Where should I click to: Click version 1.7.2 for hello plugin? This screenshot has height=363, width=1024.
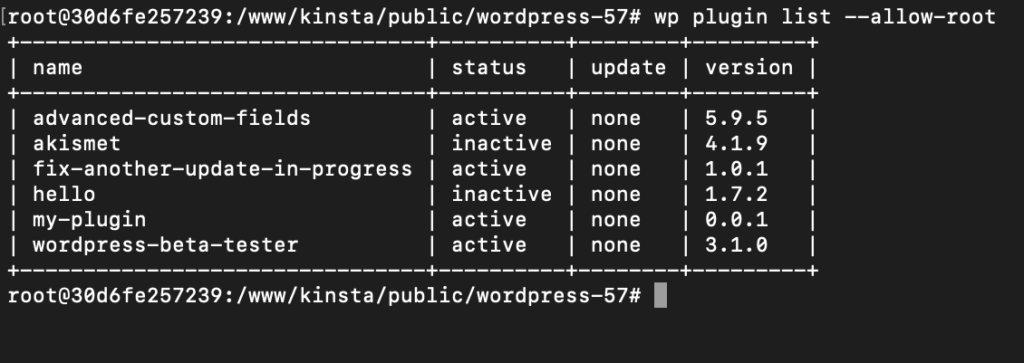pos(736,195)
